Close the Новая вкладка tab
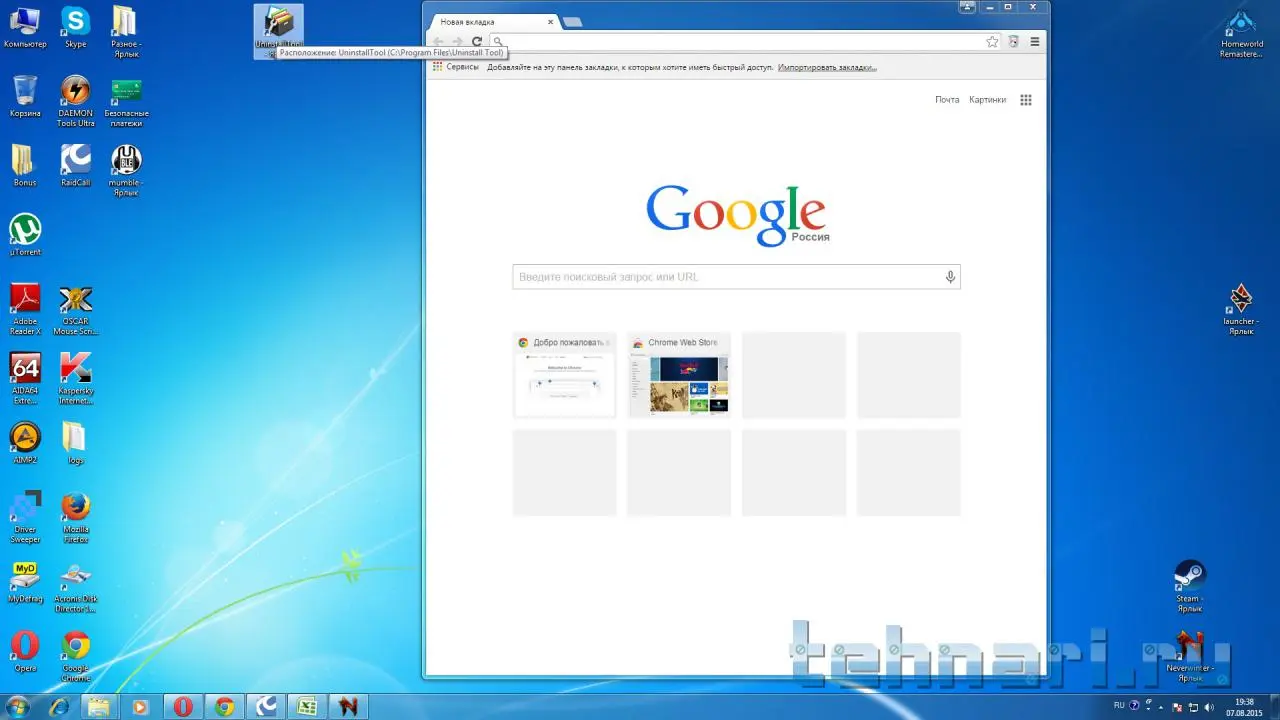The width and height of the screenshot is (1280, 720). tap(550, 22)
